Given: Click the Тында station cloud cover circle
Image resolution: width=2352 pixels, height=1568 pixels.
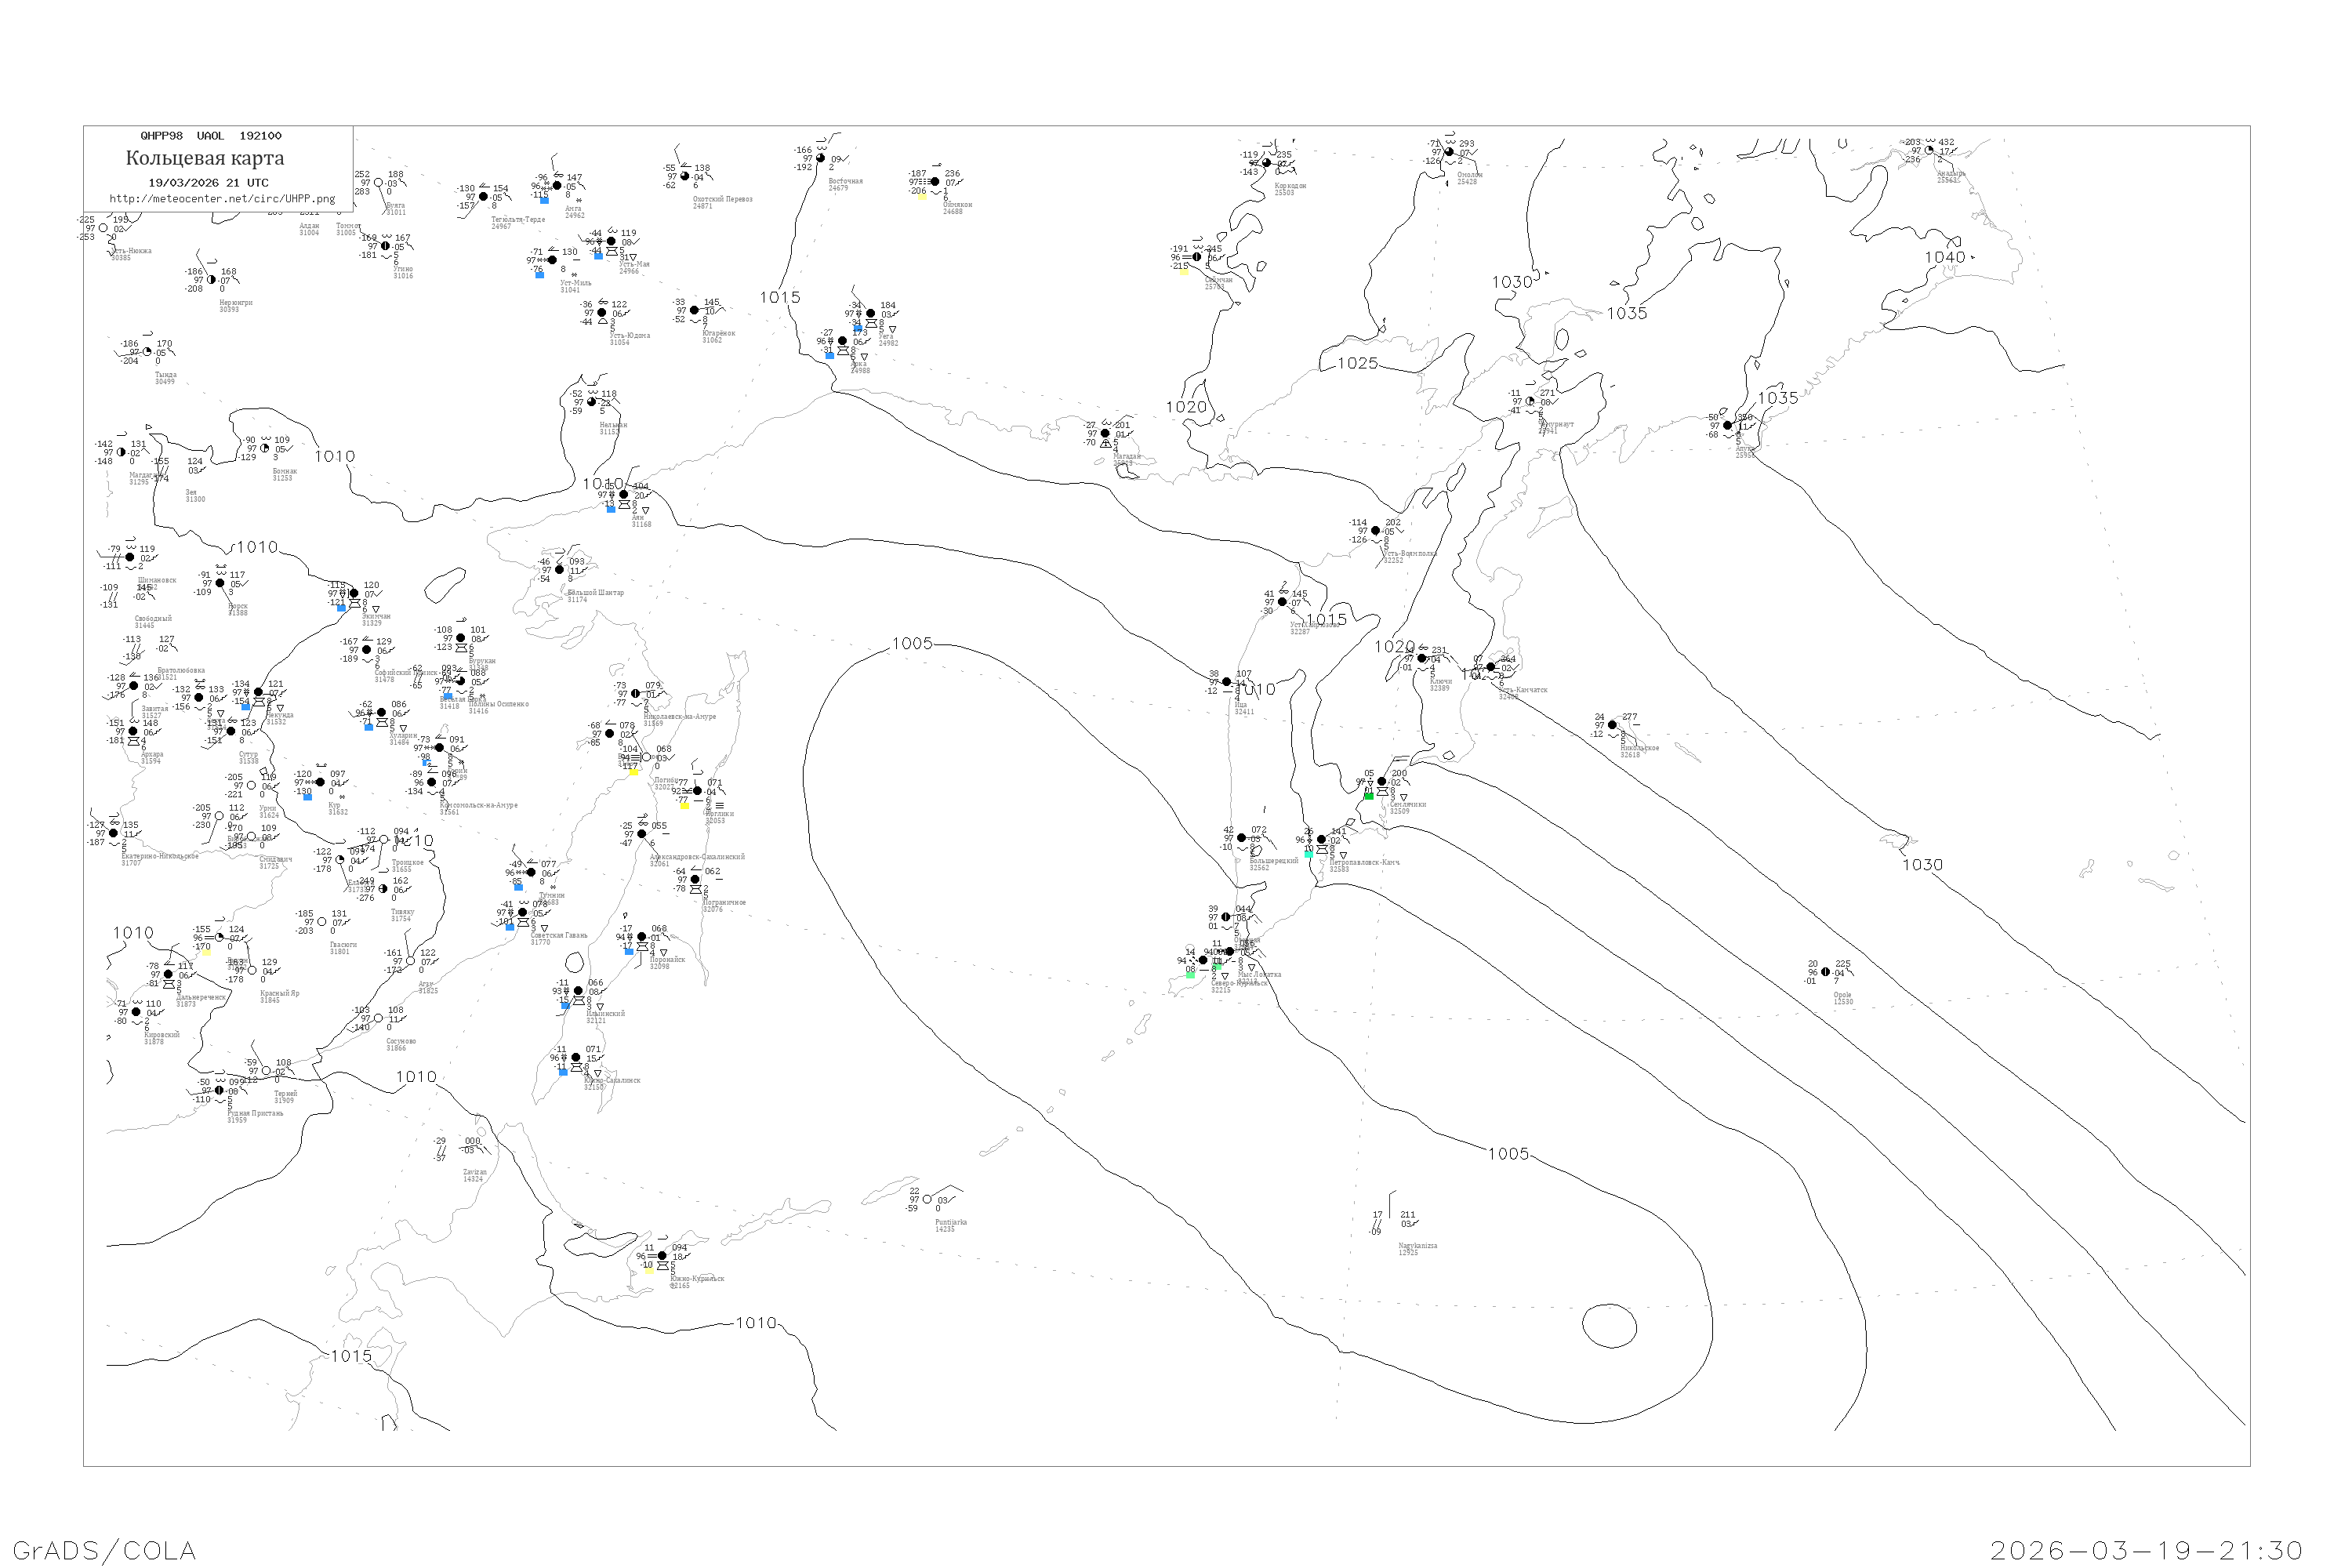Looking at the screenshot, I should point(147,352).
